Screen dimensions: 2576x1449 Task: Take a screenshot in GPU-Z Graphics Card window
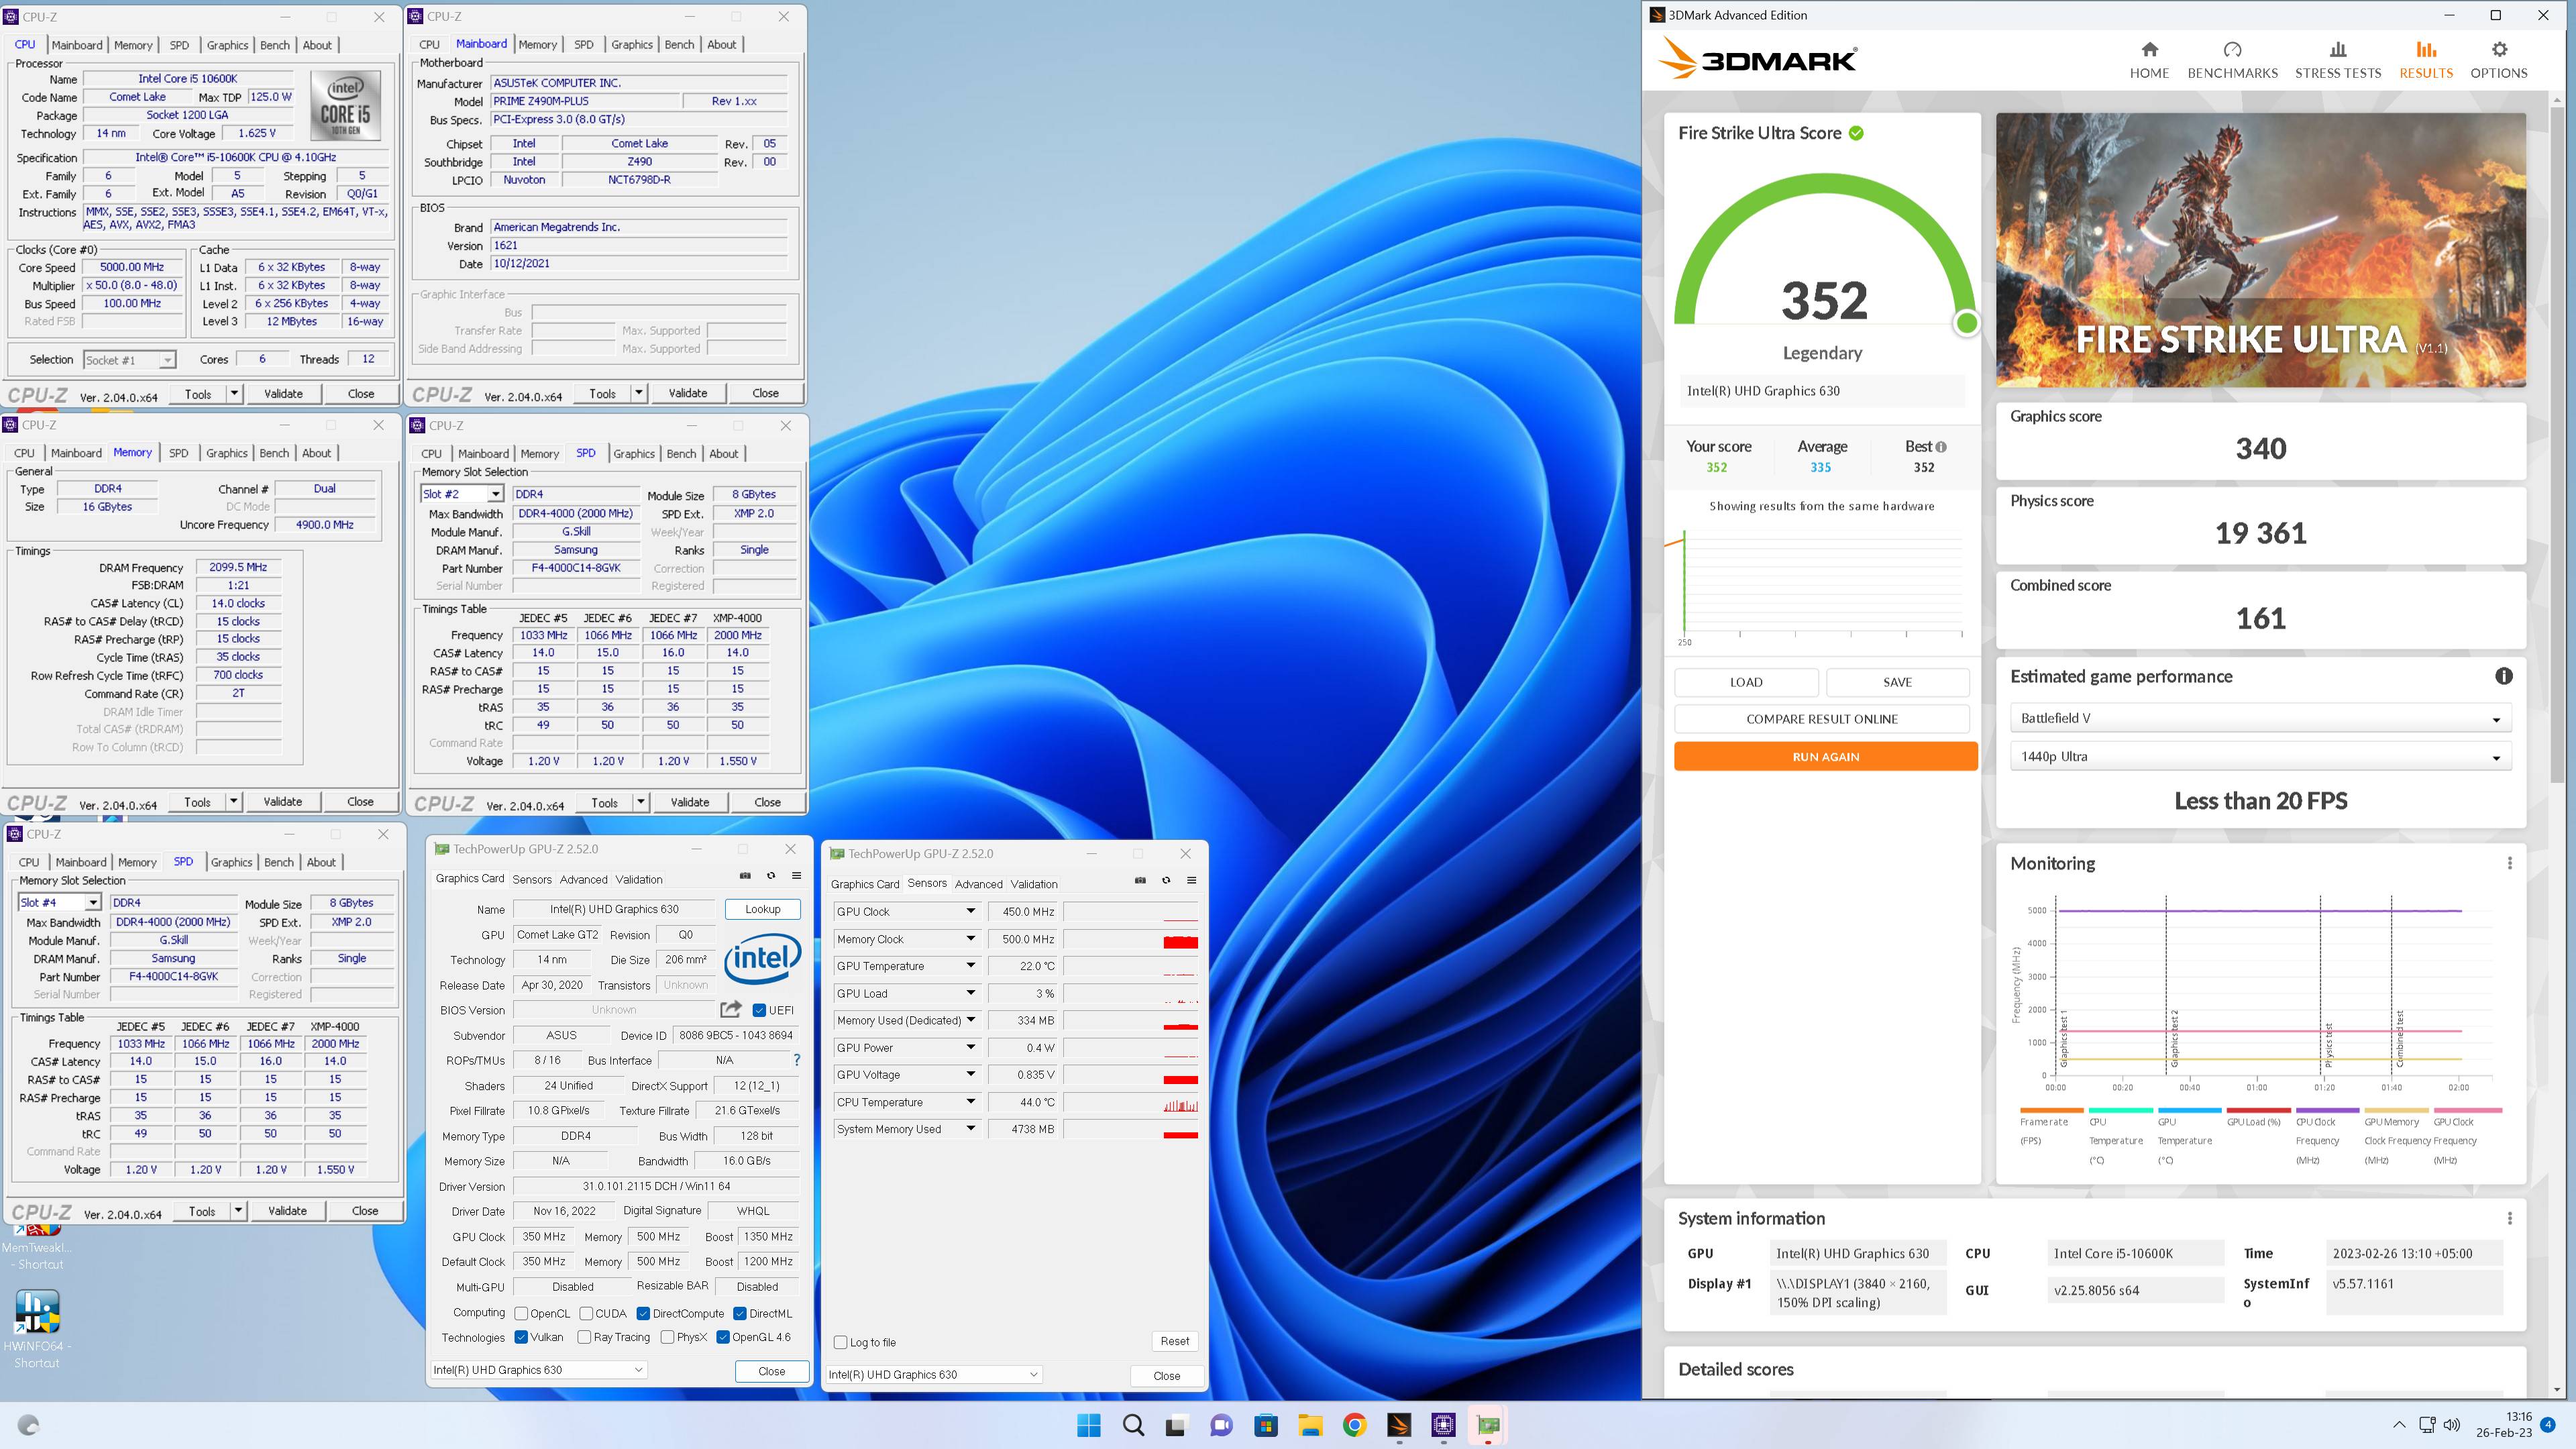(745, 876)
